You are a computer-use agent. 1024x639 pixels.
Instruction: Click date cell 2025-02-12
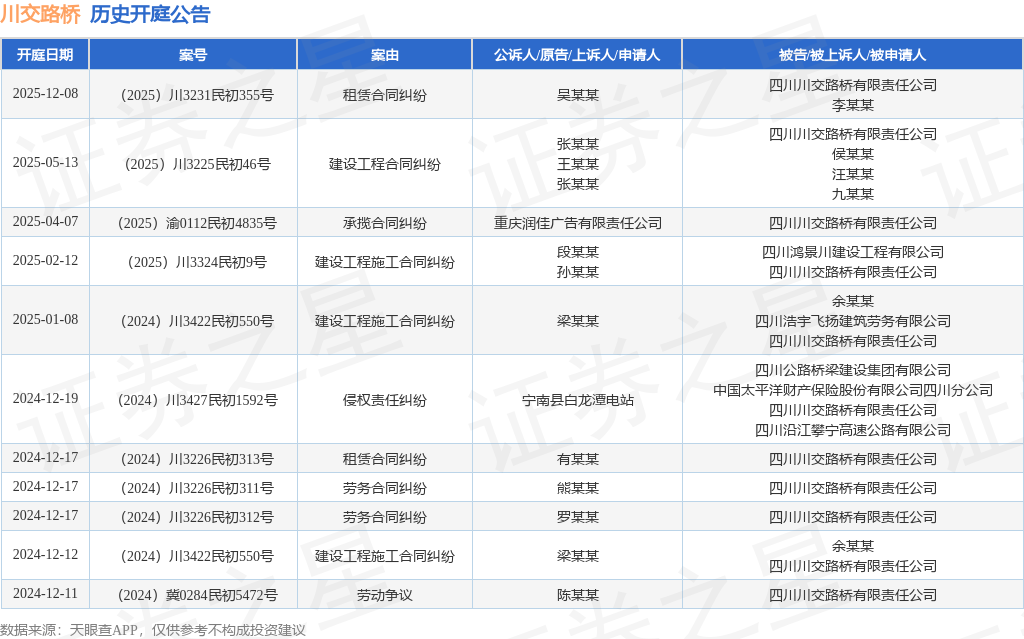pos(45,260)
